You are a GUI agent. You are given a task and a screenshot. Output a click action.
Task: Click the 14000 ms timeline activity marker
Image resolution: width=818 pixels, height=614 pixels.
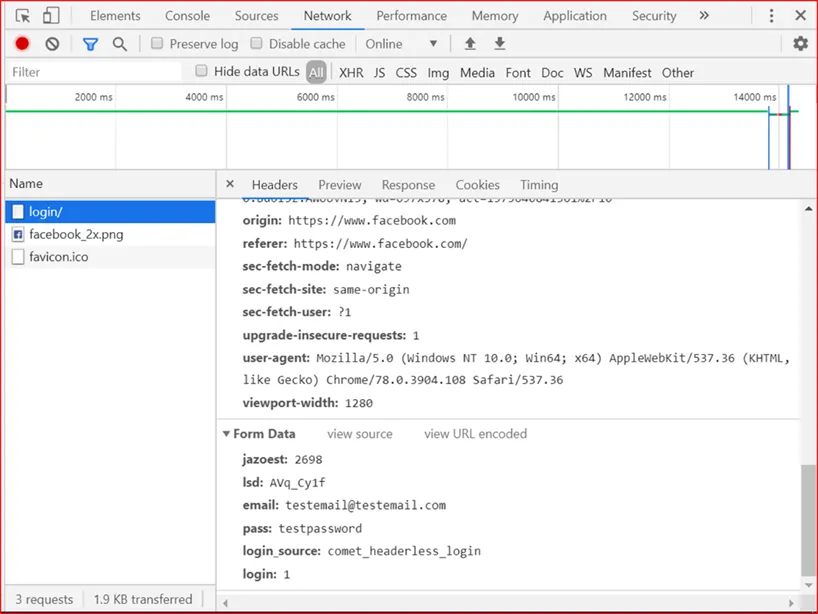point(779,114)
